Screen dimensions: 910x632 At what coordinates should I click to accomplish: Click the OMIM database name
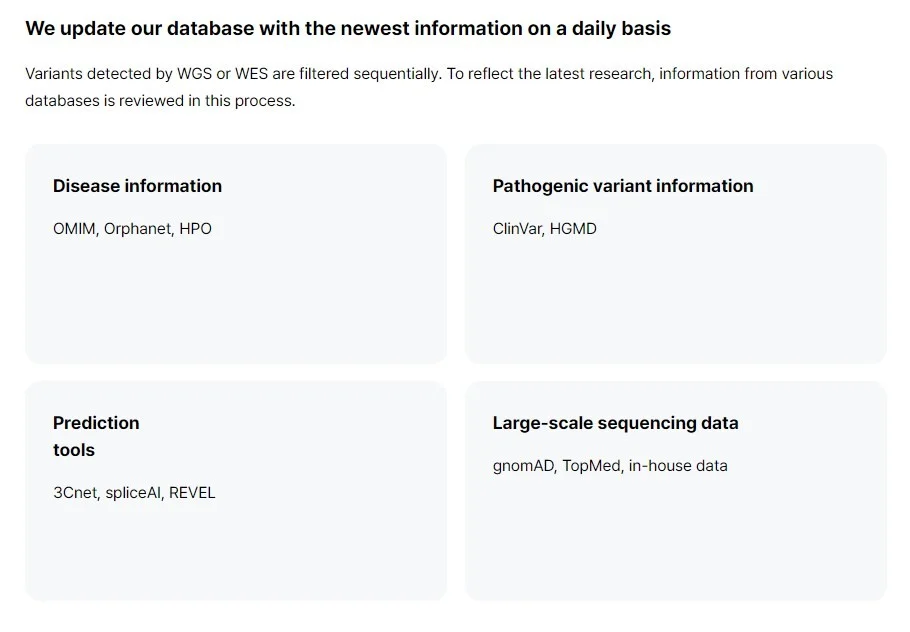[x=74, y=229]
